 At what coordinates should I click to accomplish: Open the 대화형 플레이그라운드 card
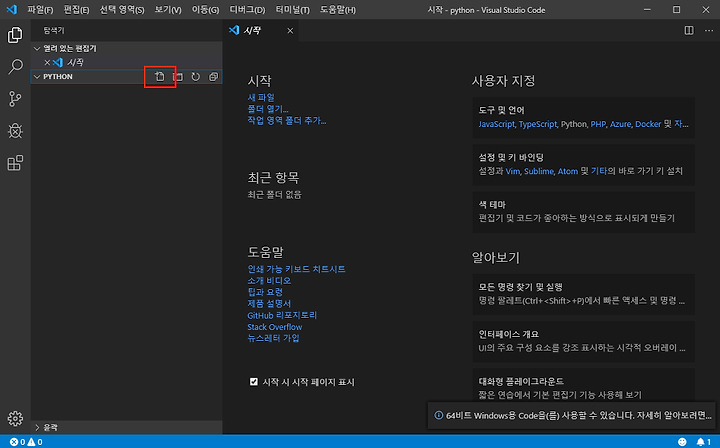(583, 385)
